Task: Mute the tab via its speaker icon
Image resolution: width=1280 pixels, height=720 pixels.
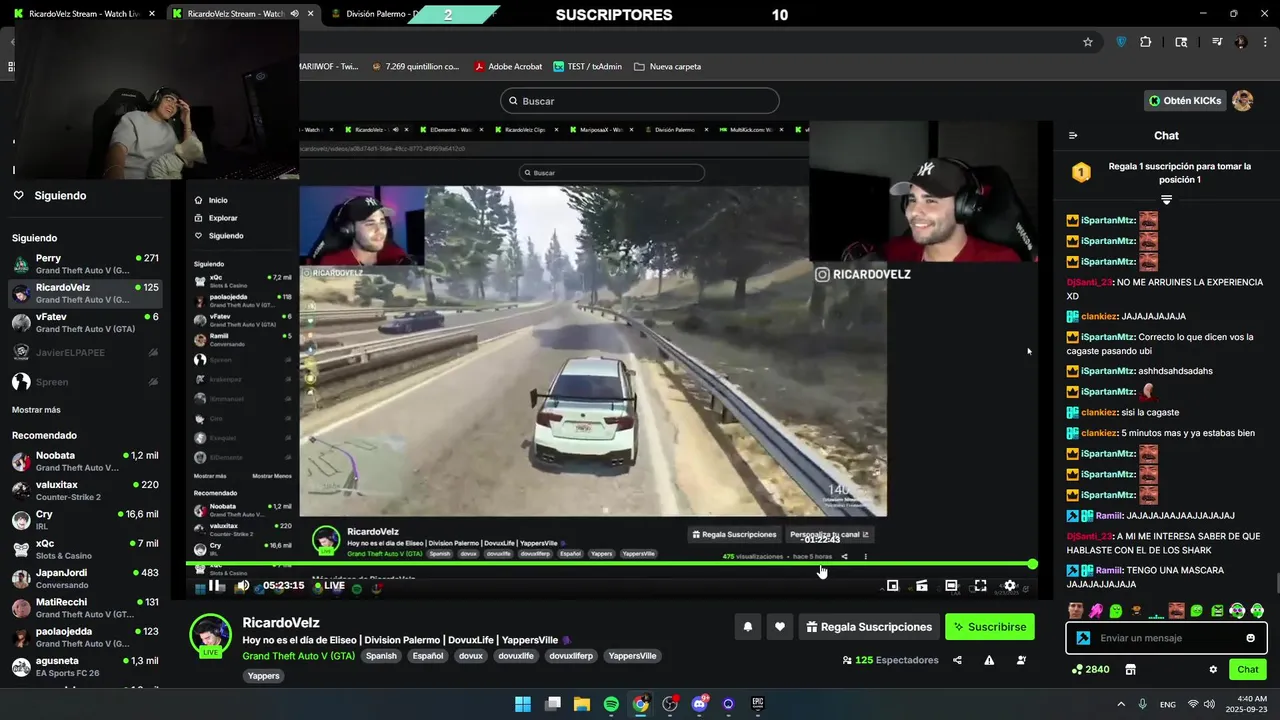Action: 295,14
